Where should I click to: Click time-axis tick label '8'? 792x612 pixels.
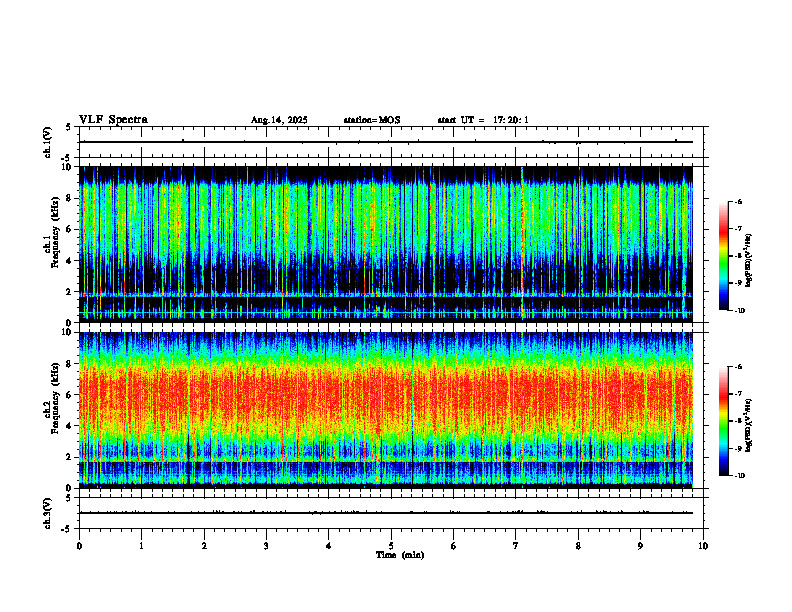coord(578,546)
